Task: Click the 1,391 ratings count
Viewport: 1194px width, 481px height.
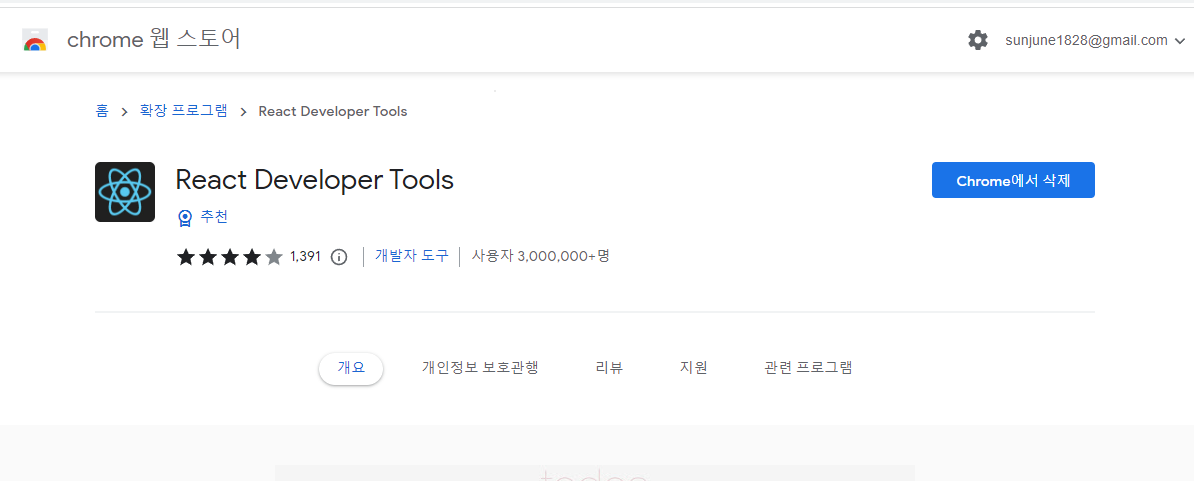Action: (305, 256)
